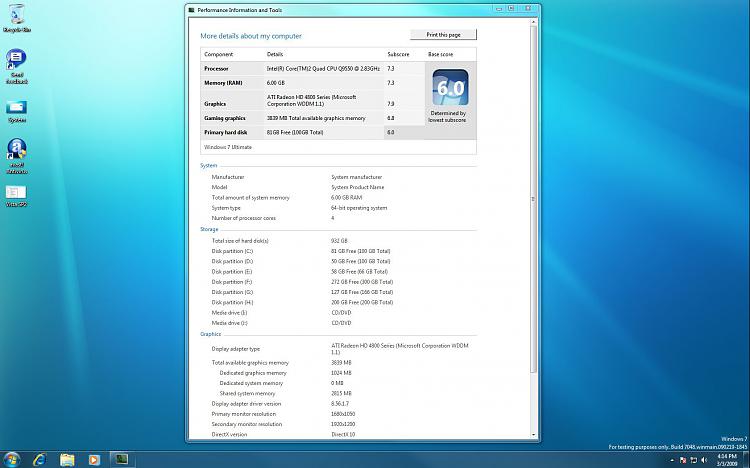Viewport: 750px width, 468px height.
Task: Click the 'Disk partition (F:)' label
Action: coord(232,282)
